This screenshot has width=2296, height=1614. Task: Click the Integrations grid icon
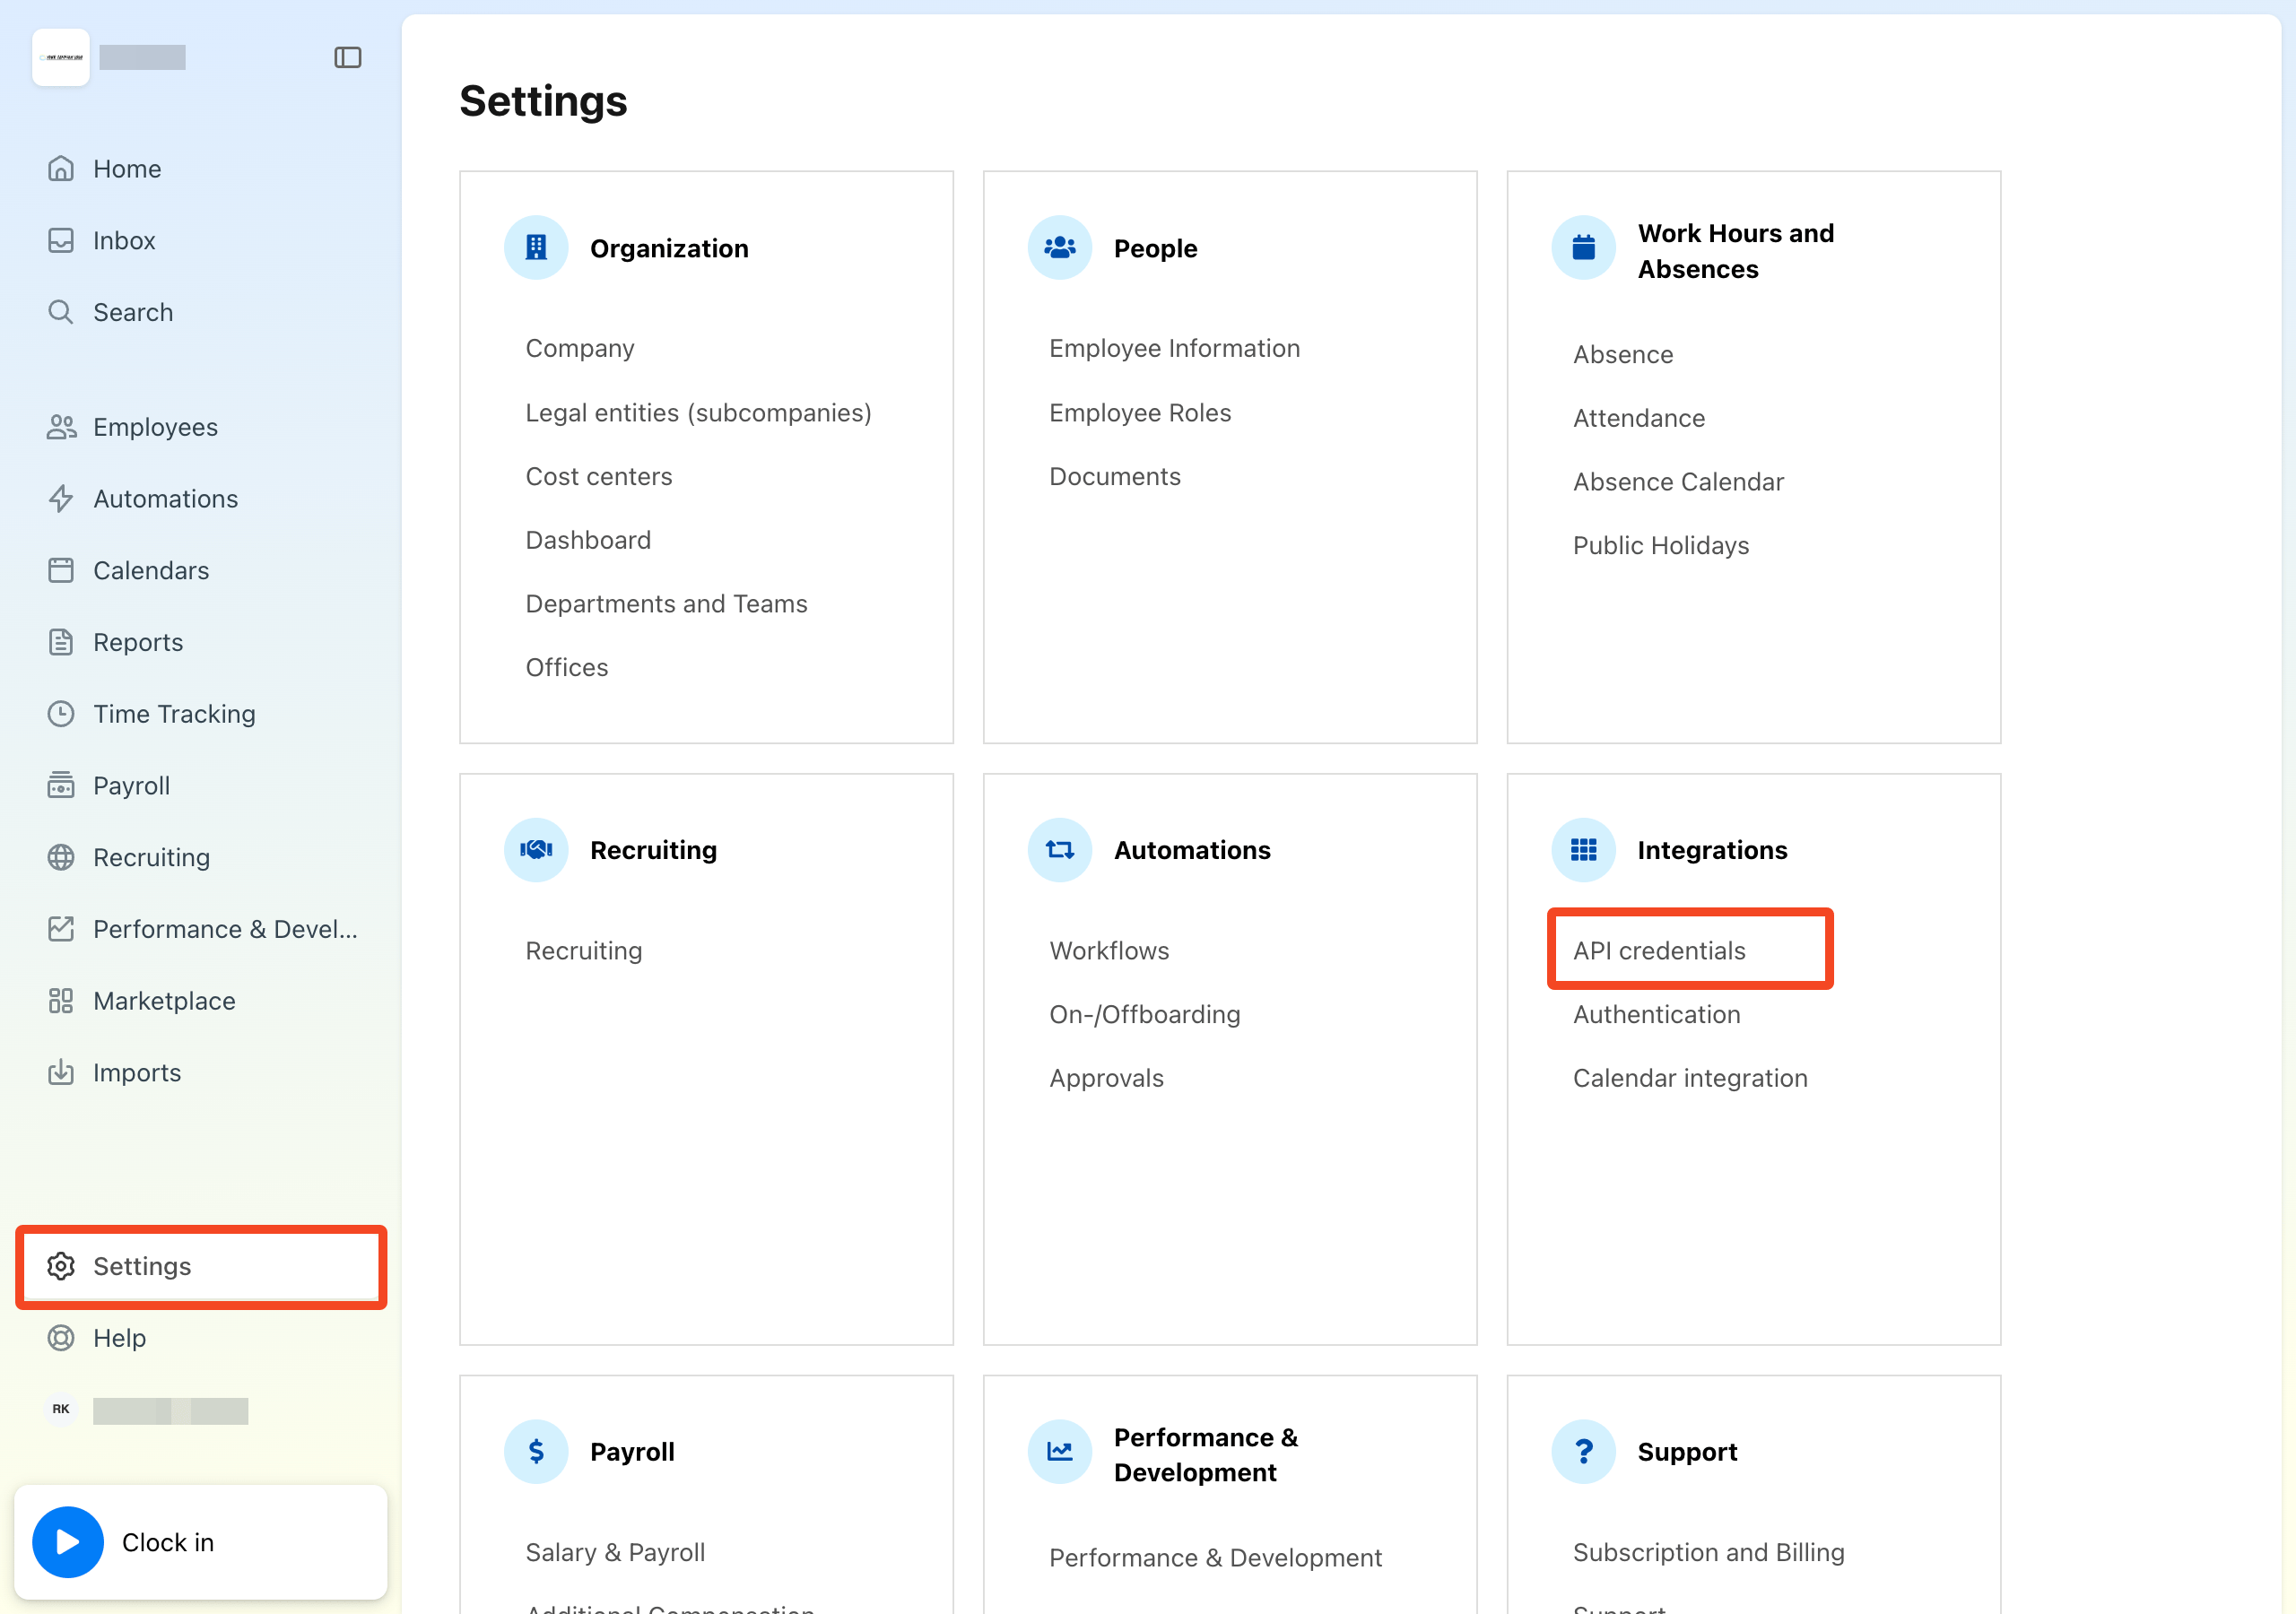(1584, 850)
